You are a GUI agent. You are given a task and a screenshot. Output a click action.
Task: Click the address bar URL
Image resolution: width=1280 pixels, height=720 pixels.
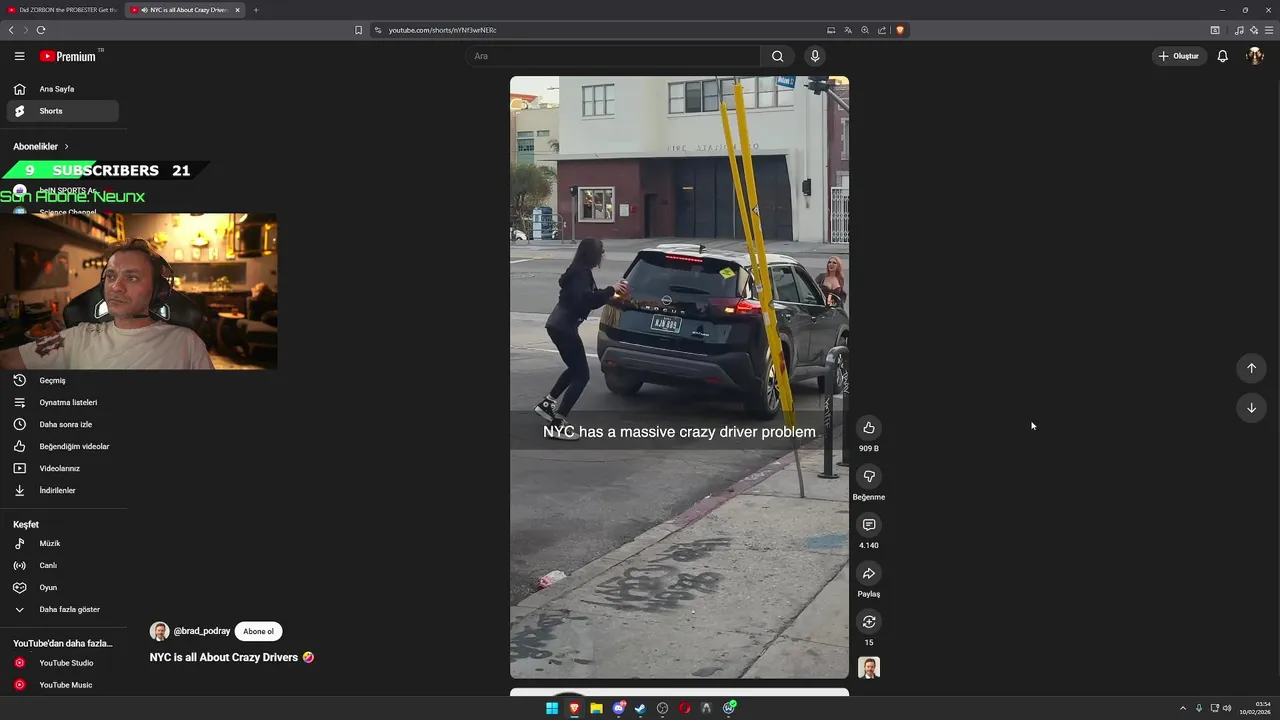pyautogui.click(x=442, y=30)
